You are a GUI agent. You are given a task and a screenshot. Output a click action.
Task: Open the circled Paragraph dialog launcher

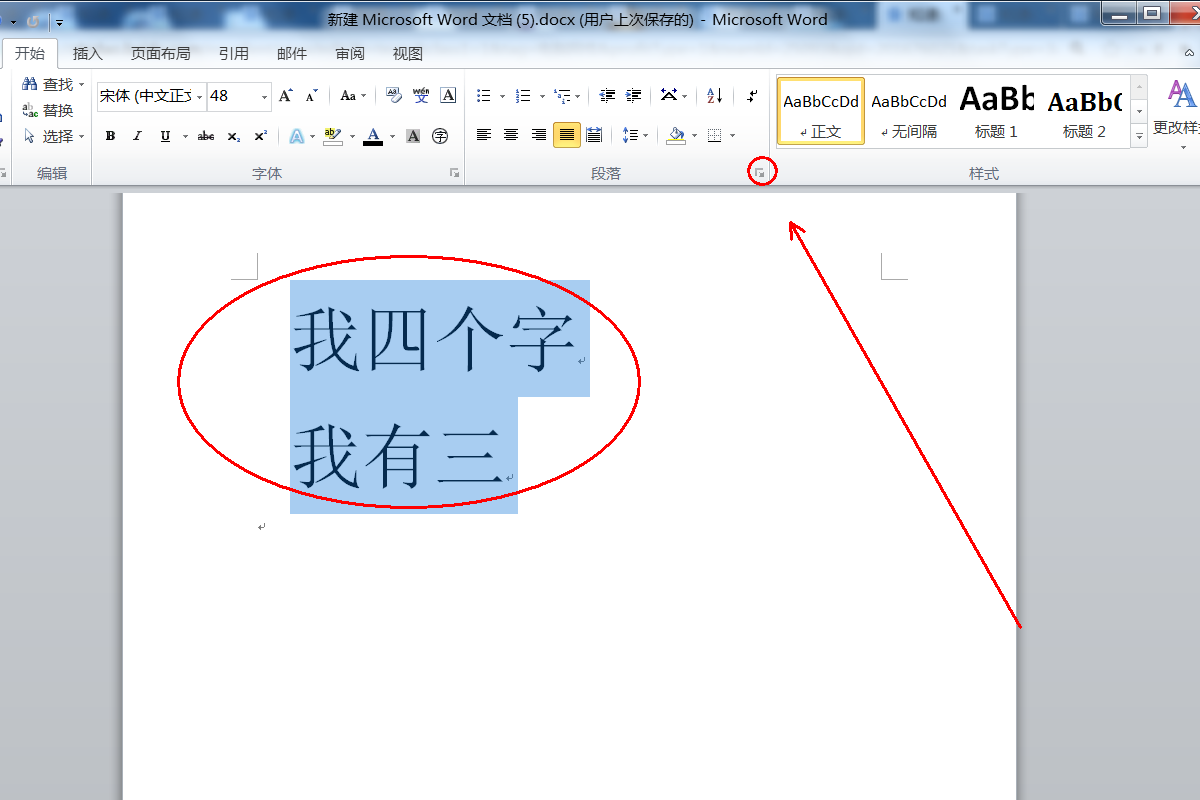click(x=761, y=171)
